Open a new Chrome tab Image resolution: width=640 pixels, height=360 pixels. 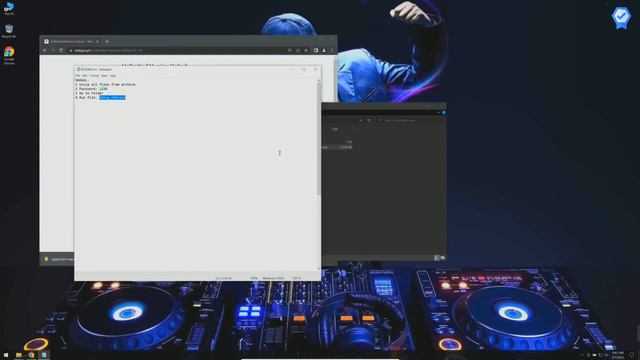pos(107,41)
